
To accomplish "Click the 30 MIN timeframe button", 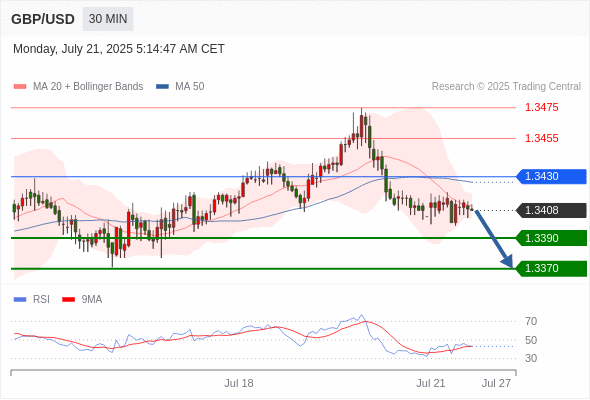I will tap(108, 19).
